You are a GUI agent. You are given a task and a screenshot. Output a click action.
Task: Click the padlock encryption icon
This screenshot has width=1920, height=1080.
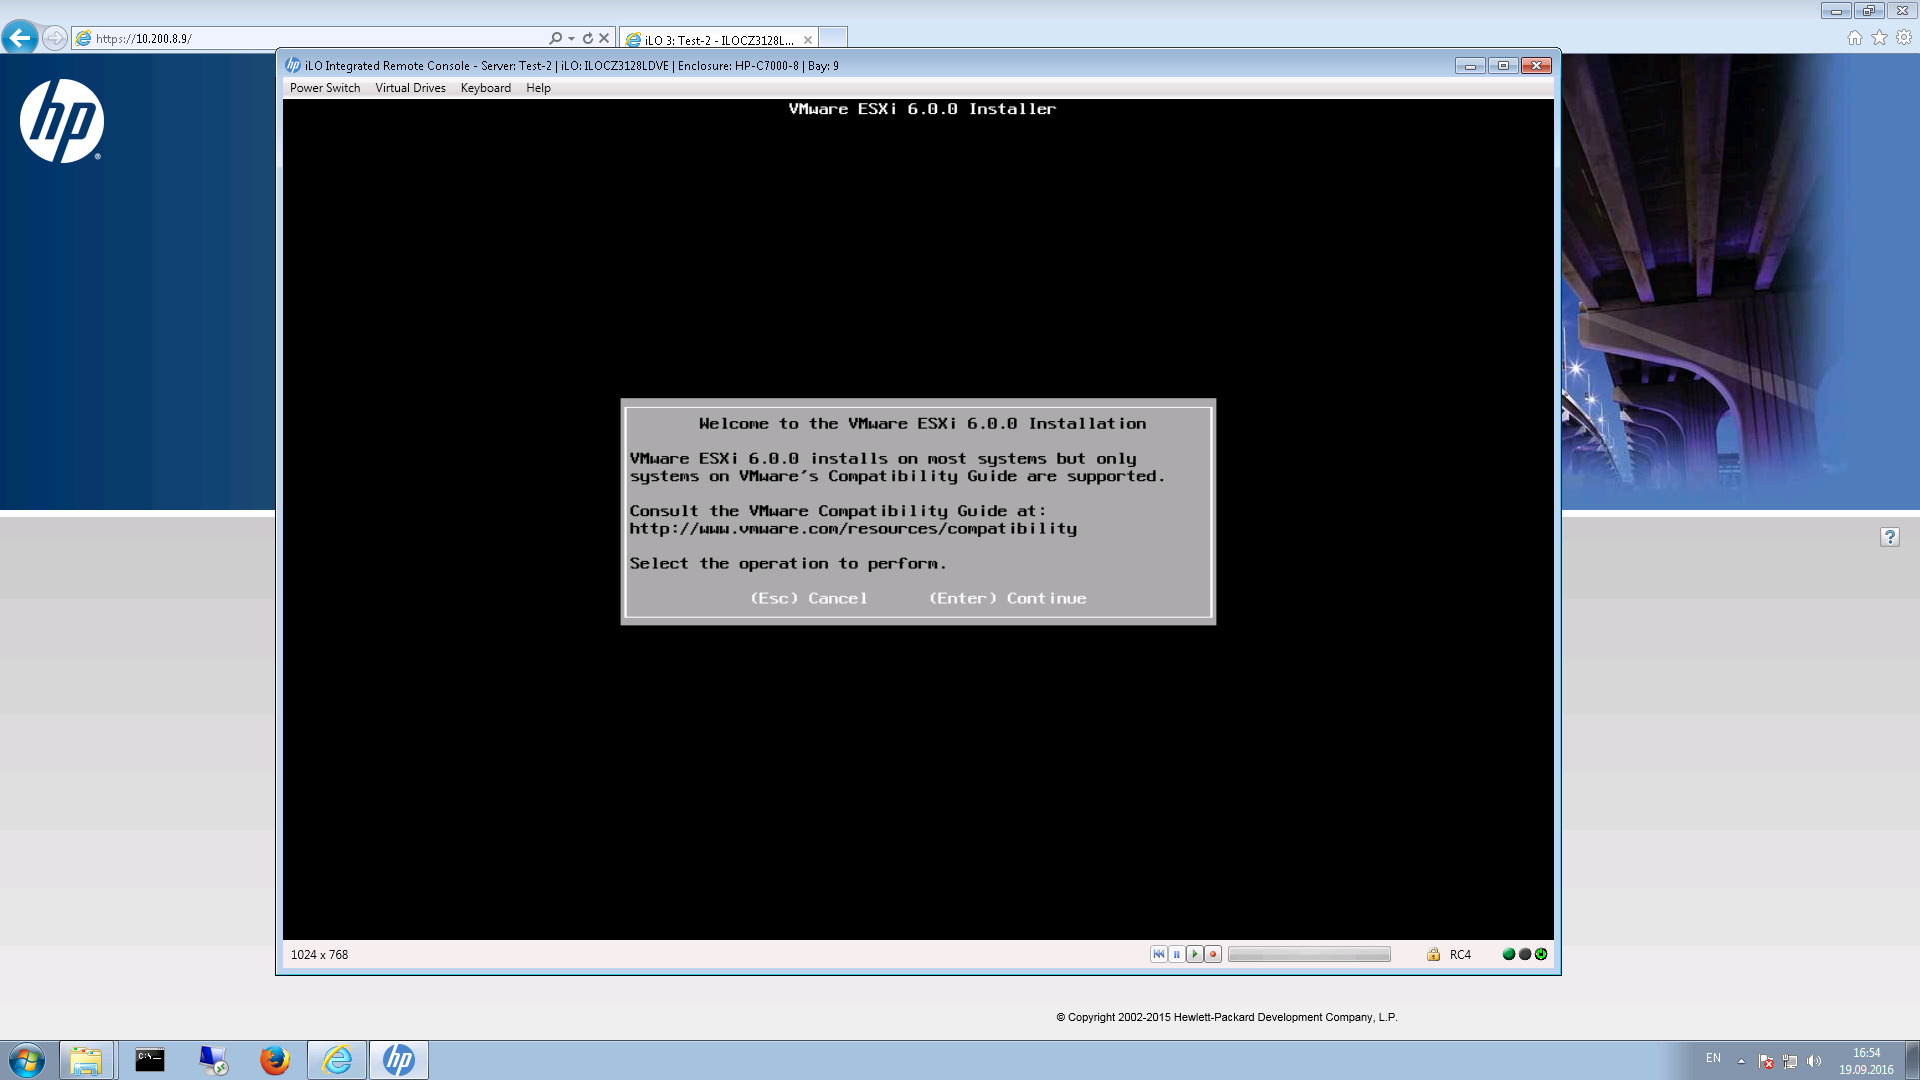tap(1433, 954)
